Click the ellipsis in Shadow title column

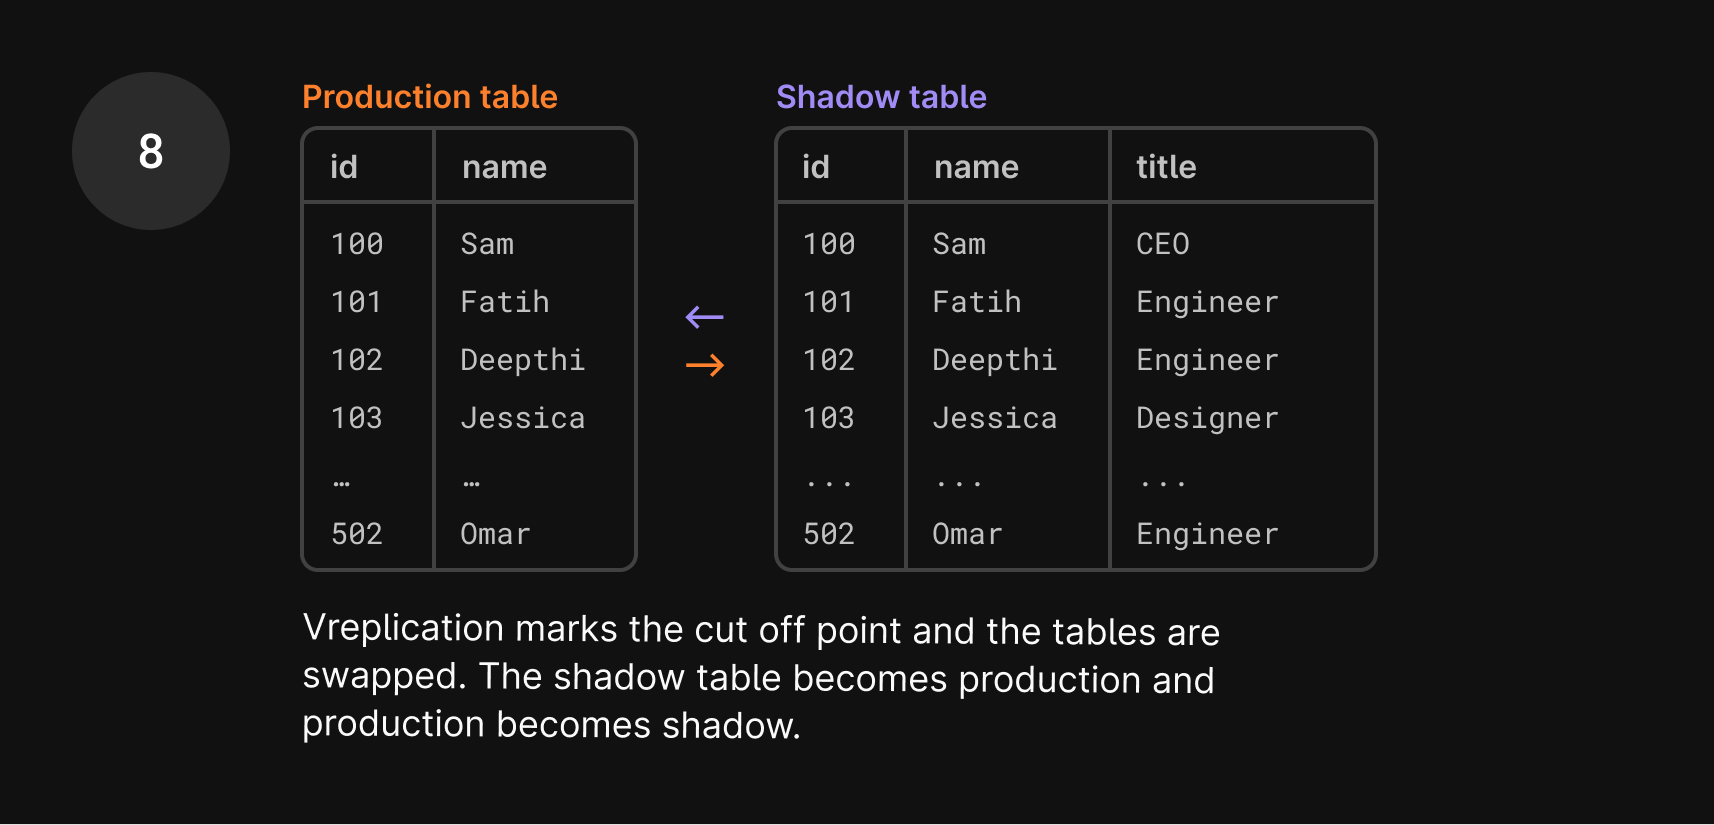(x=1162, y=484)
